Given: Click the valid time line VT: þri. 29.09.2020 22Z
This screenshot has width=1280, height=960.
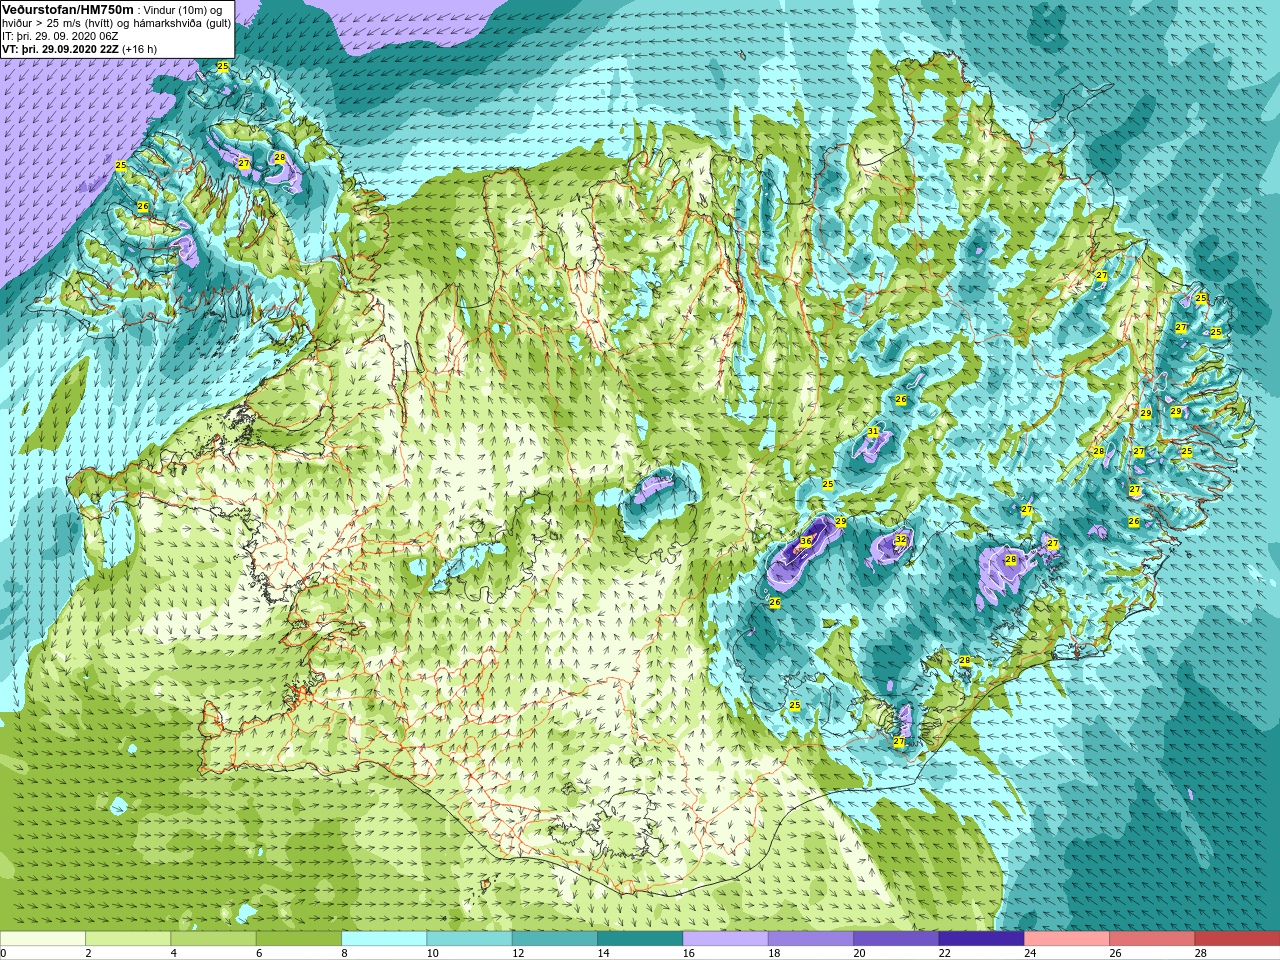Looking at the screenshot, I should (61, 48).
